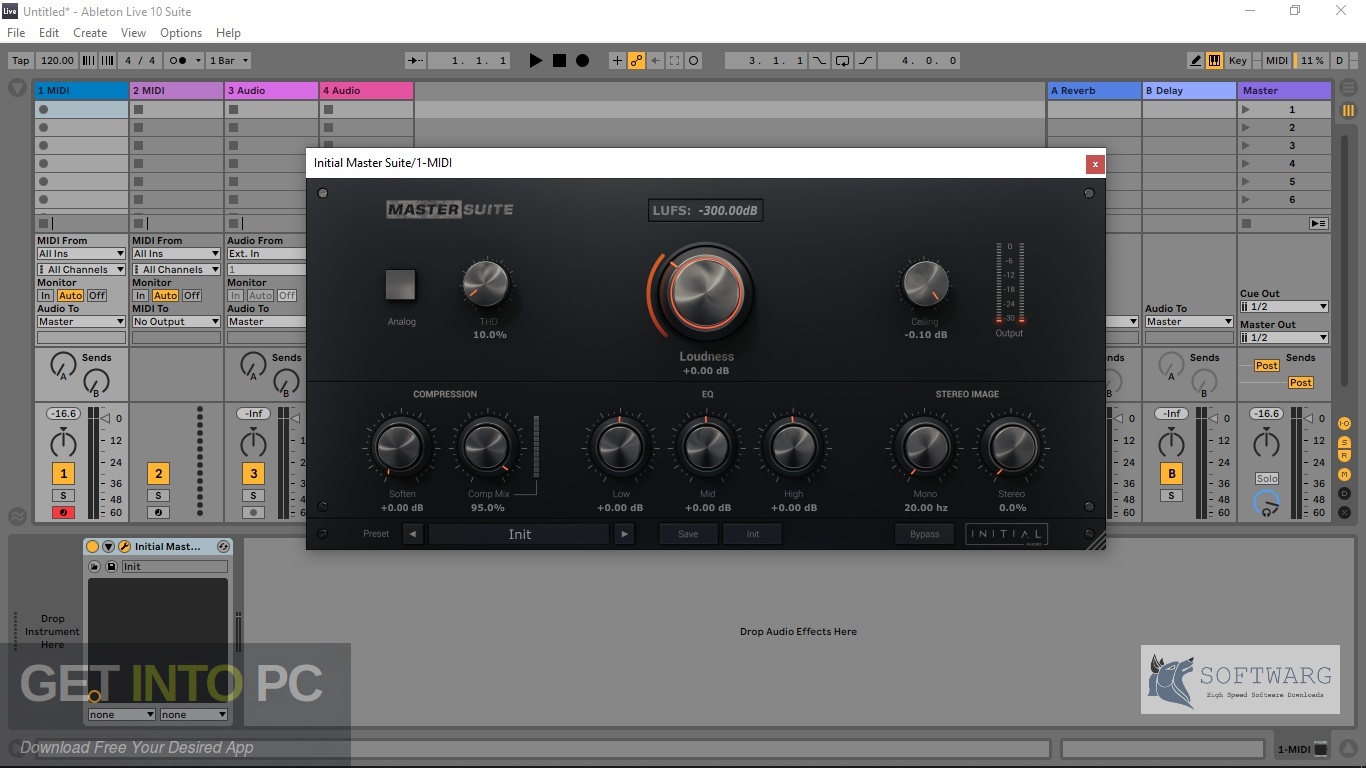Enable Follow playback button
Screen dimensions: 1366x768
[x=416, y=60]
